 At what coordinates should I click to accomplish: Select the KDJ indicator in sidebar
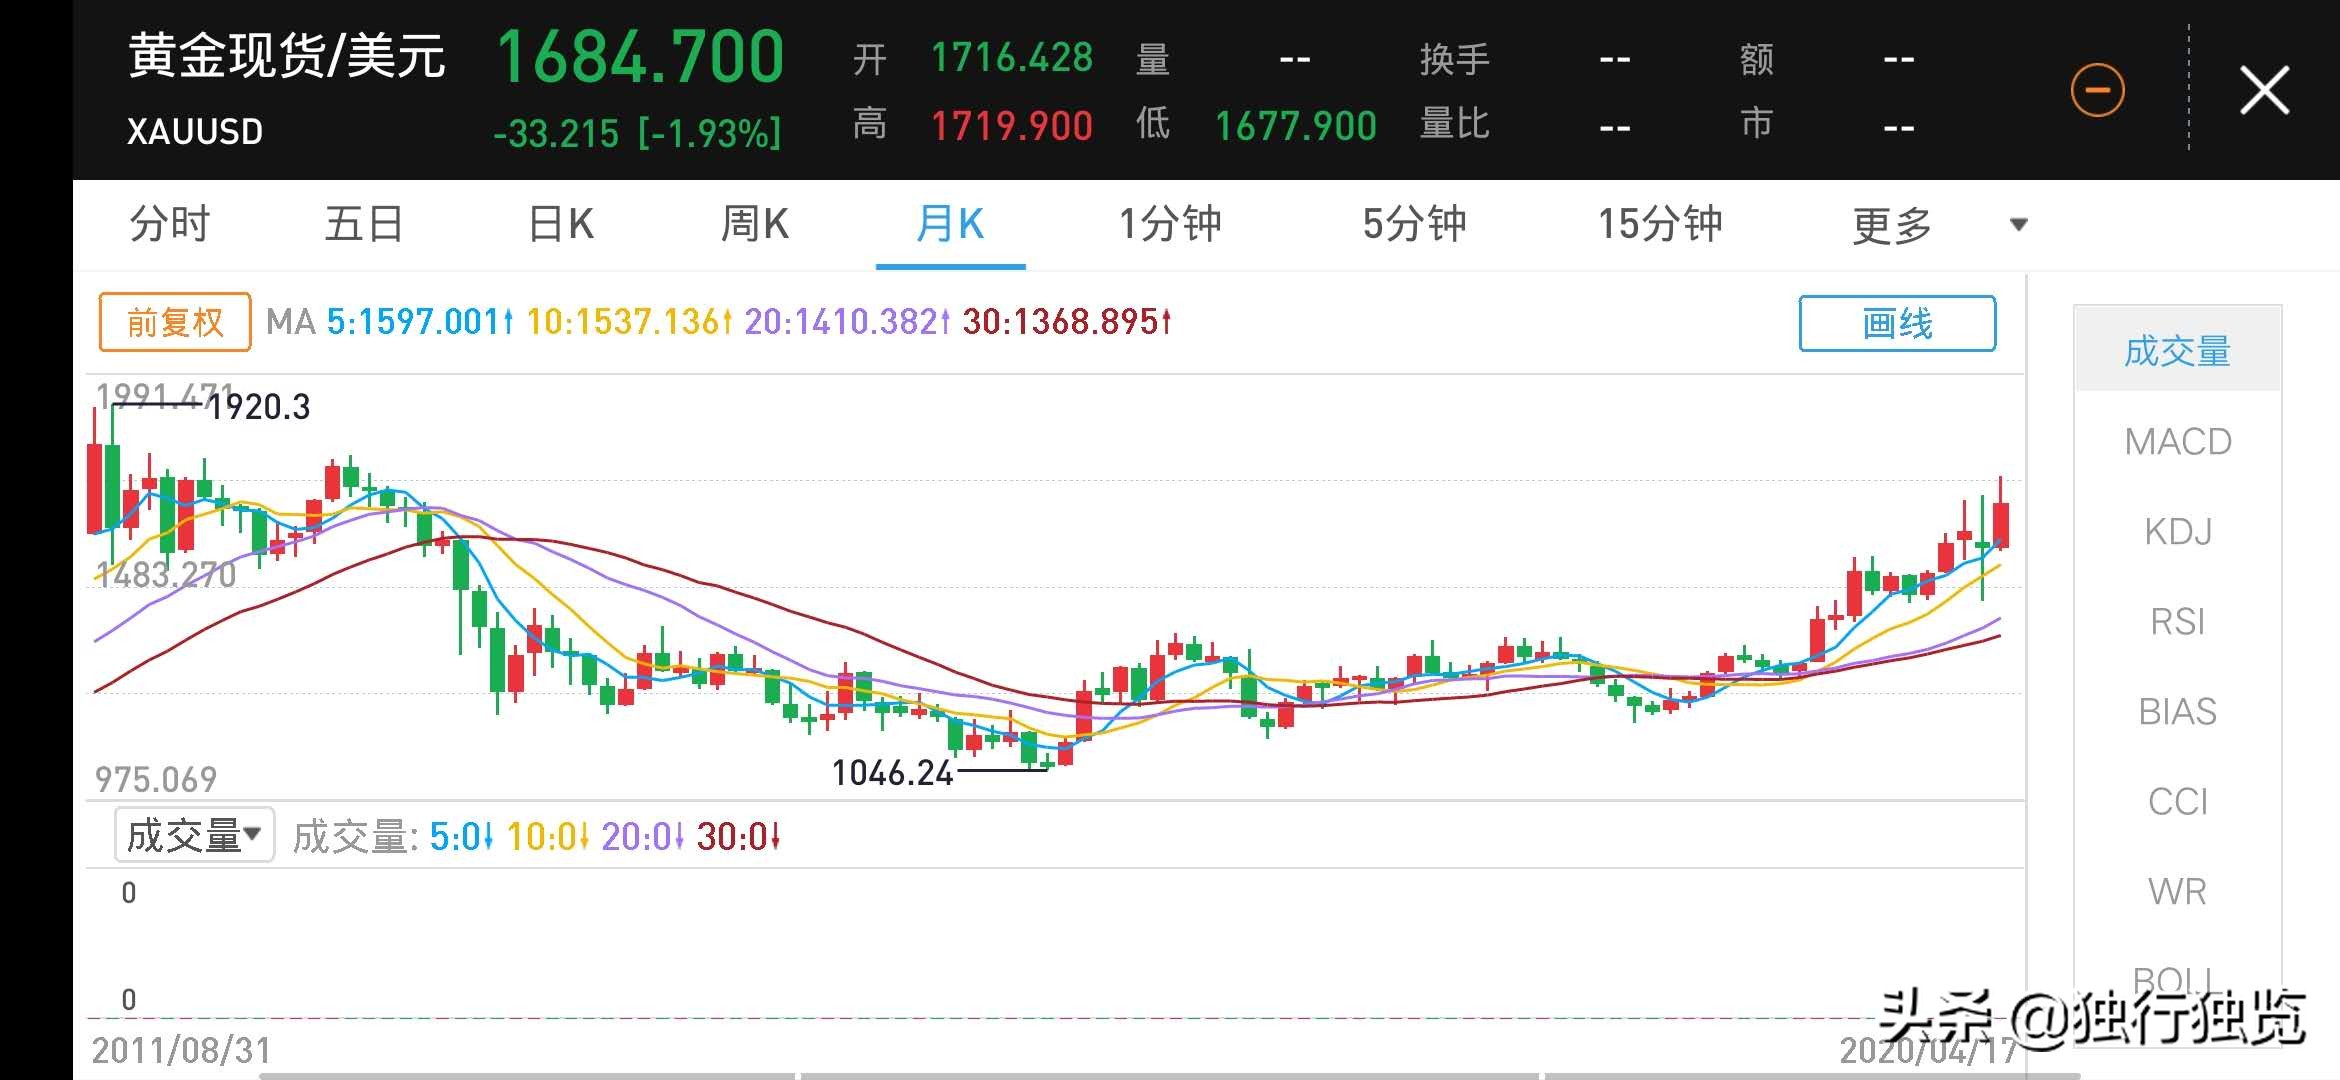(x=2177, y=532)
